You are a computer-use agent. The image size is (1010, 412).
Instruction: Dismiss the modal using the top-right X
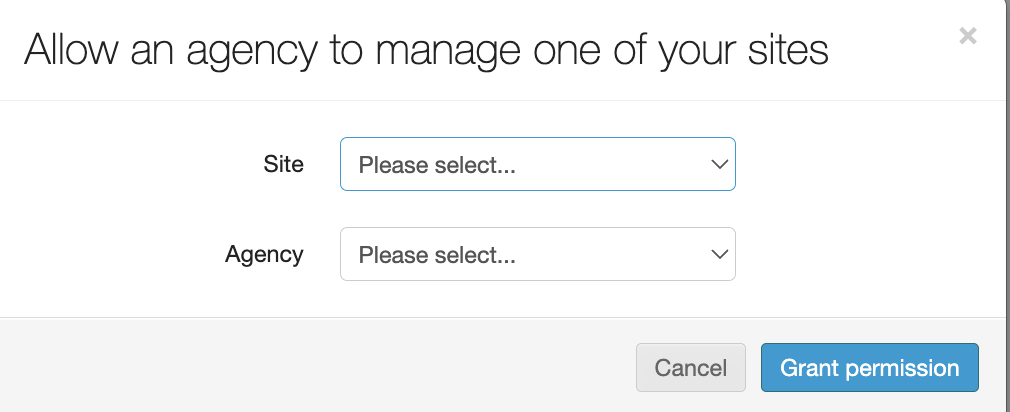tap(967, 37)
